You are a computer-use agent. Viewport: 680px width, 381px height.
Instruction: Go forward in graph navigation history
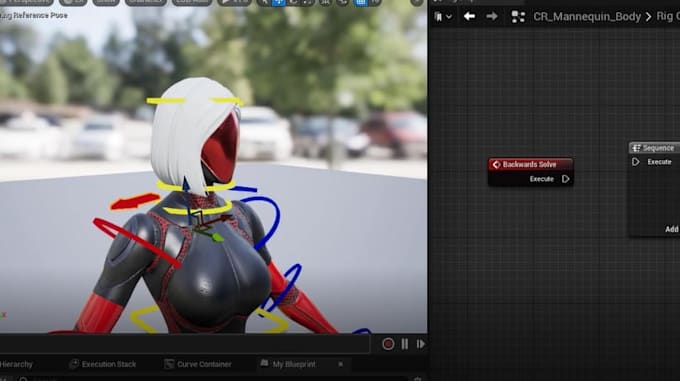pyautogui.click(x=492, y=16)
